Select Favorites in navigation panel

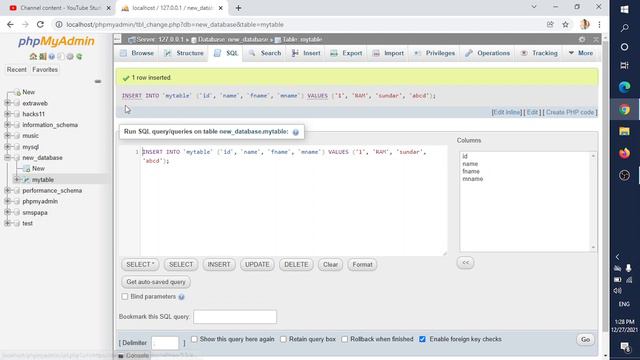point(45,70)
